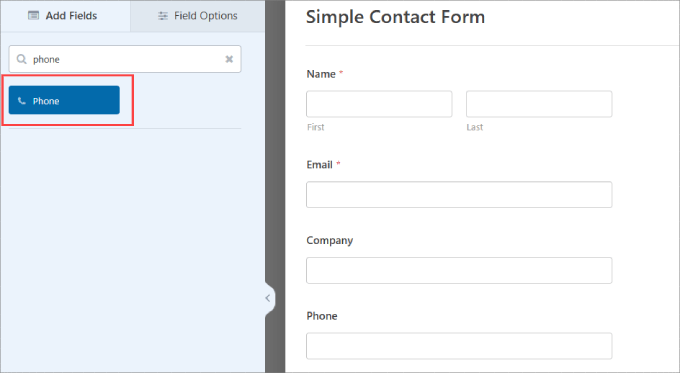680x373 pixels.
Task: Click the Last name input field
Action: point(539,104)
